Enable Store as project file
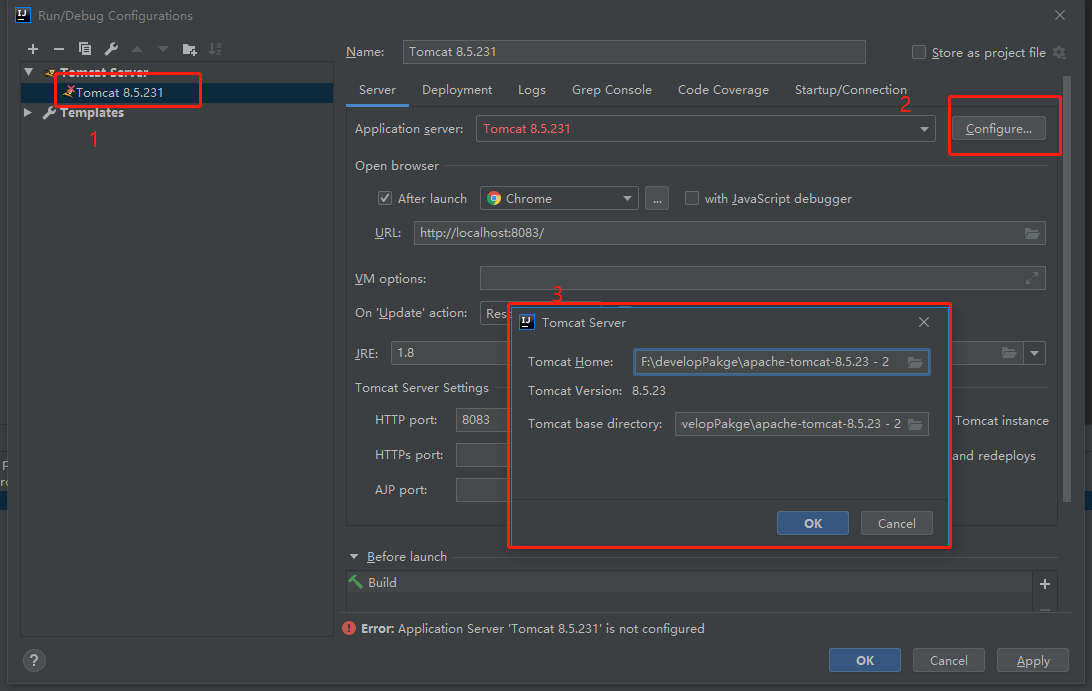 click(919, 52)
